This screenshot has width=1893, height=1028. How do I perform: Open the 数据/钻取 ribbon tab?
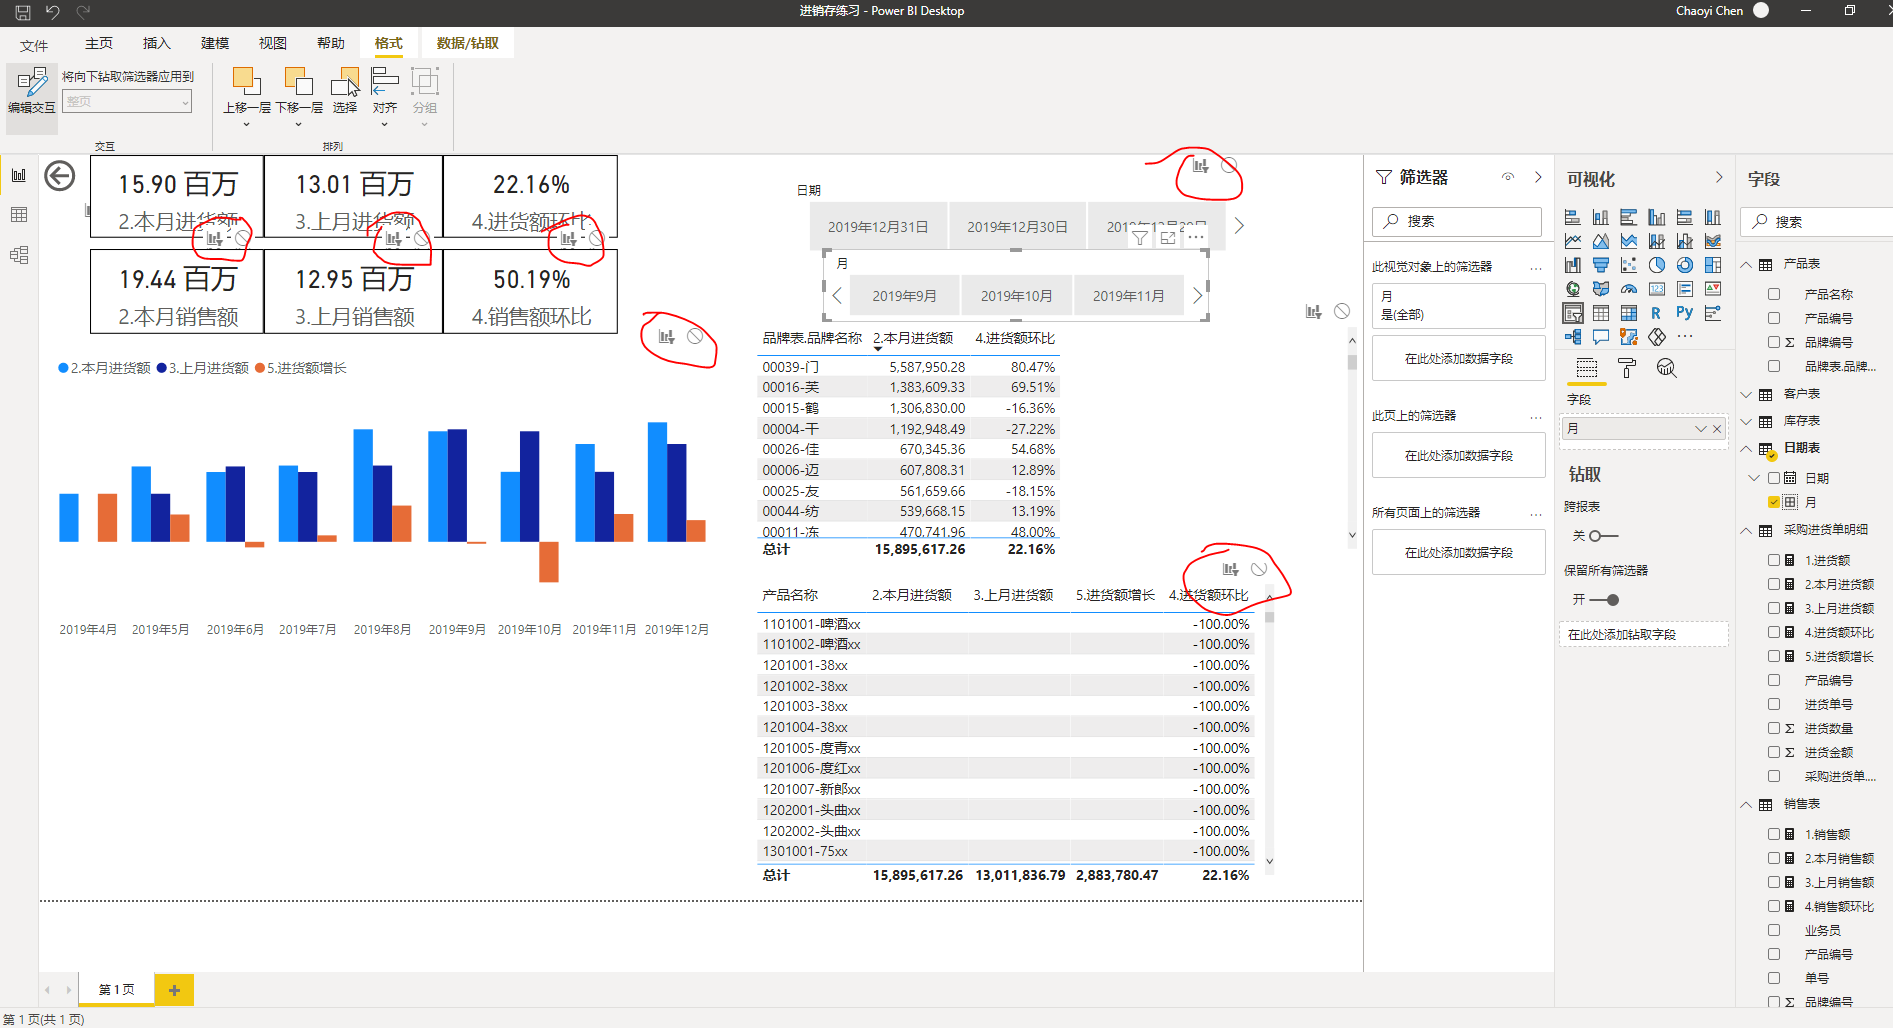(468, 43)
